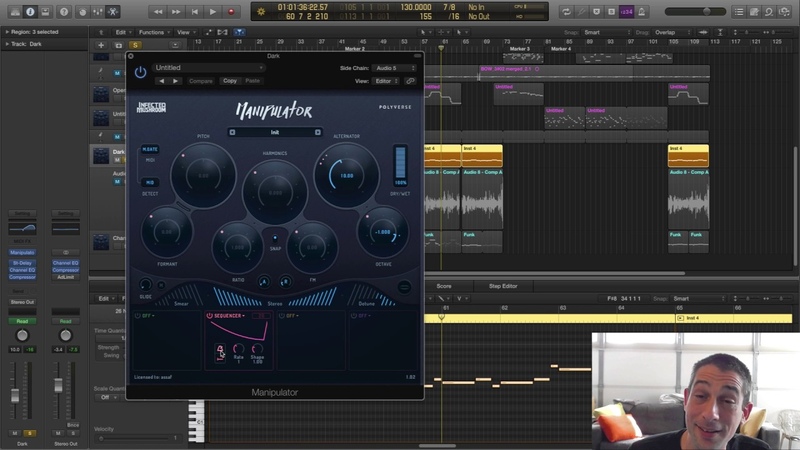This screenshot has height=450, width=800.
Task: Click the plugin link chain icon
Action: 410,81
